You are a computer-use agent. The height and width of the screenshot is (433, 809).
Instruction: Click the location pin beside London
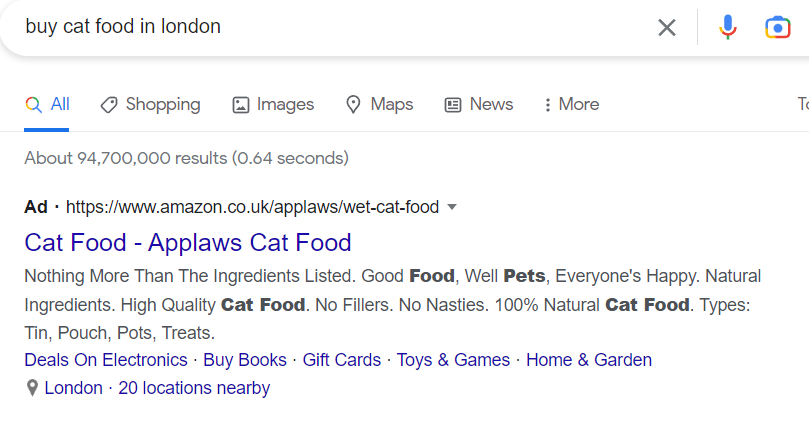pyautogui.click(x=32, y=388)
